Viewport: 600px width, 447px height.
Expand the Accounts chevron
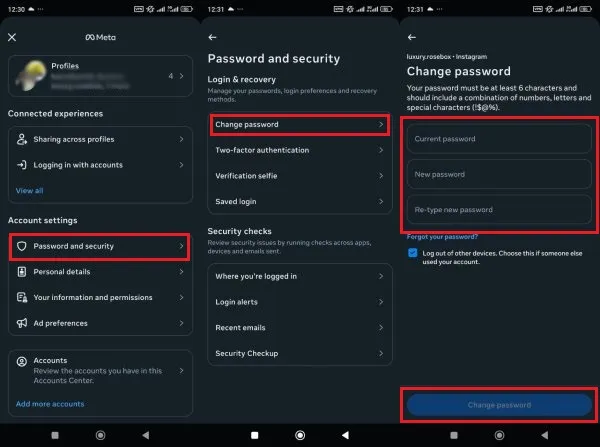click(181, 370)
